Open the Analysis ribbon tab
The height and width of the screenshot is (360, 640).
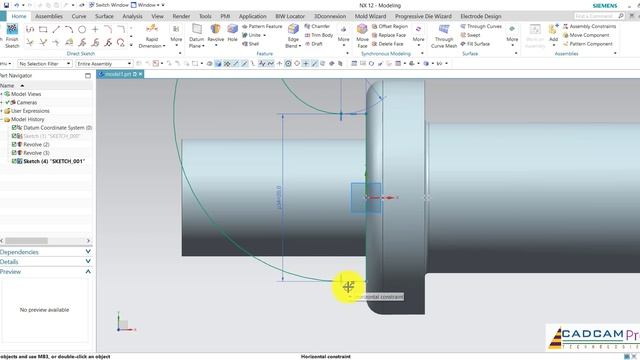point(132,16)
